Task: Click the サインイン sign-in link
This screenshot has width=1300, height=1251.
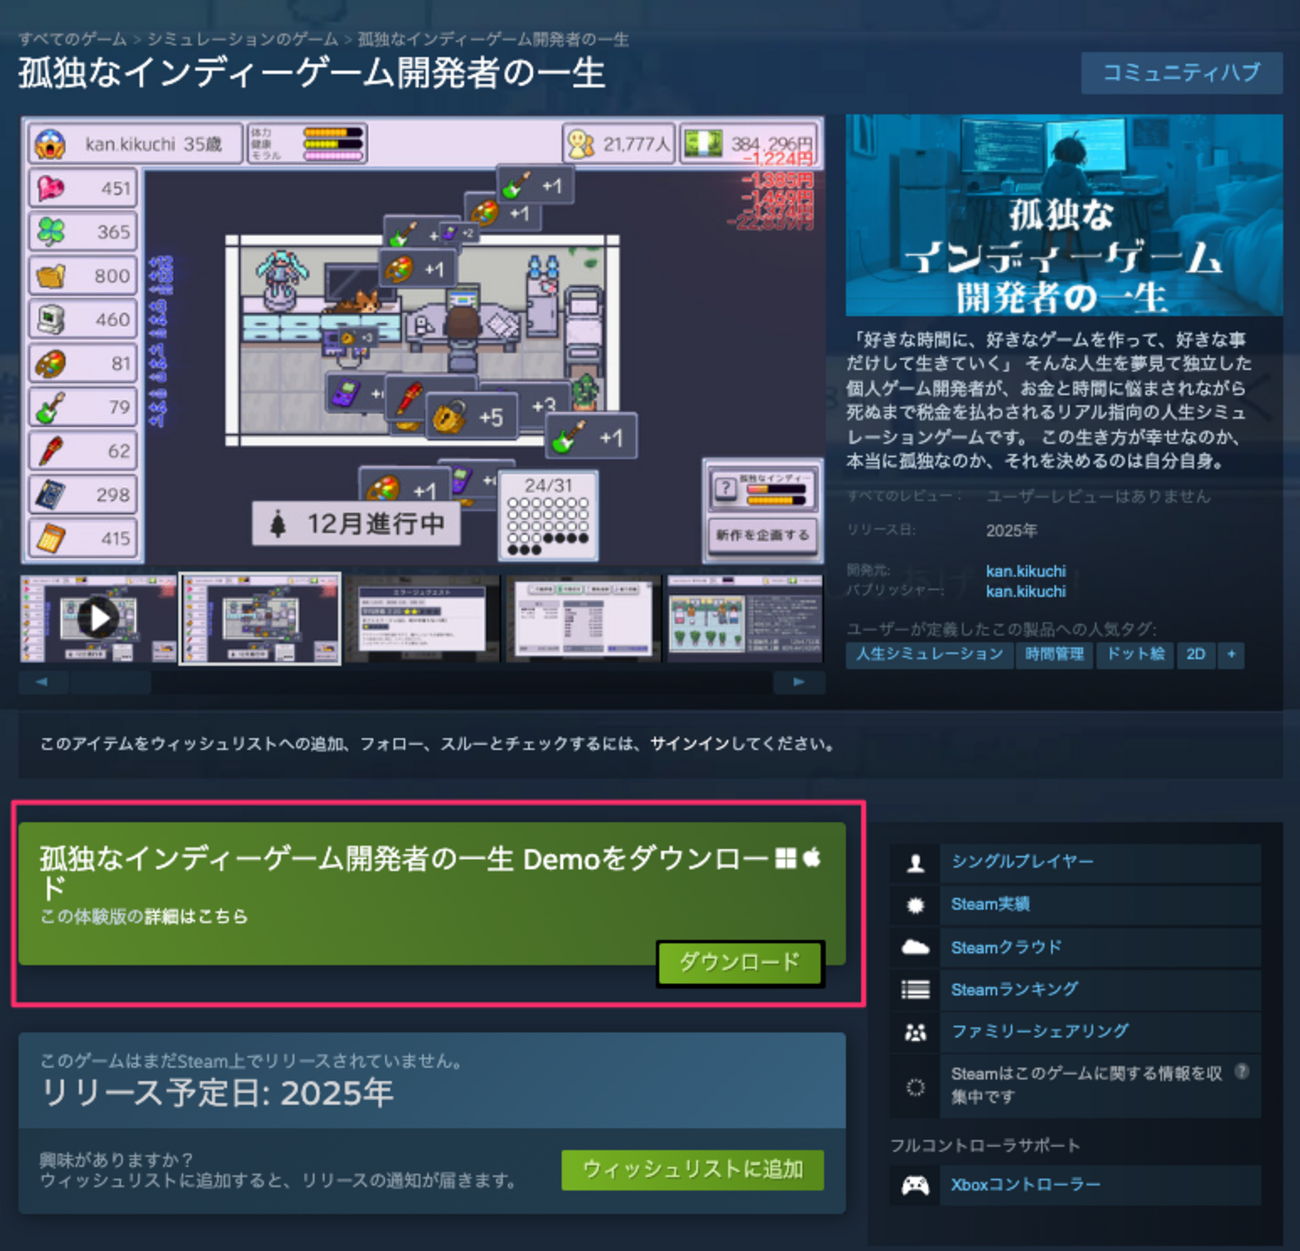Action: (x=690, y=744)
